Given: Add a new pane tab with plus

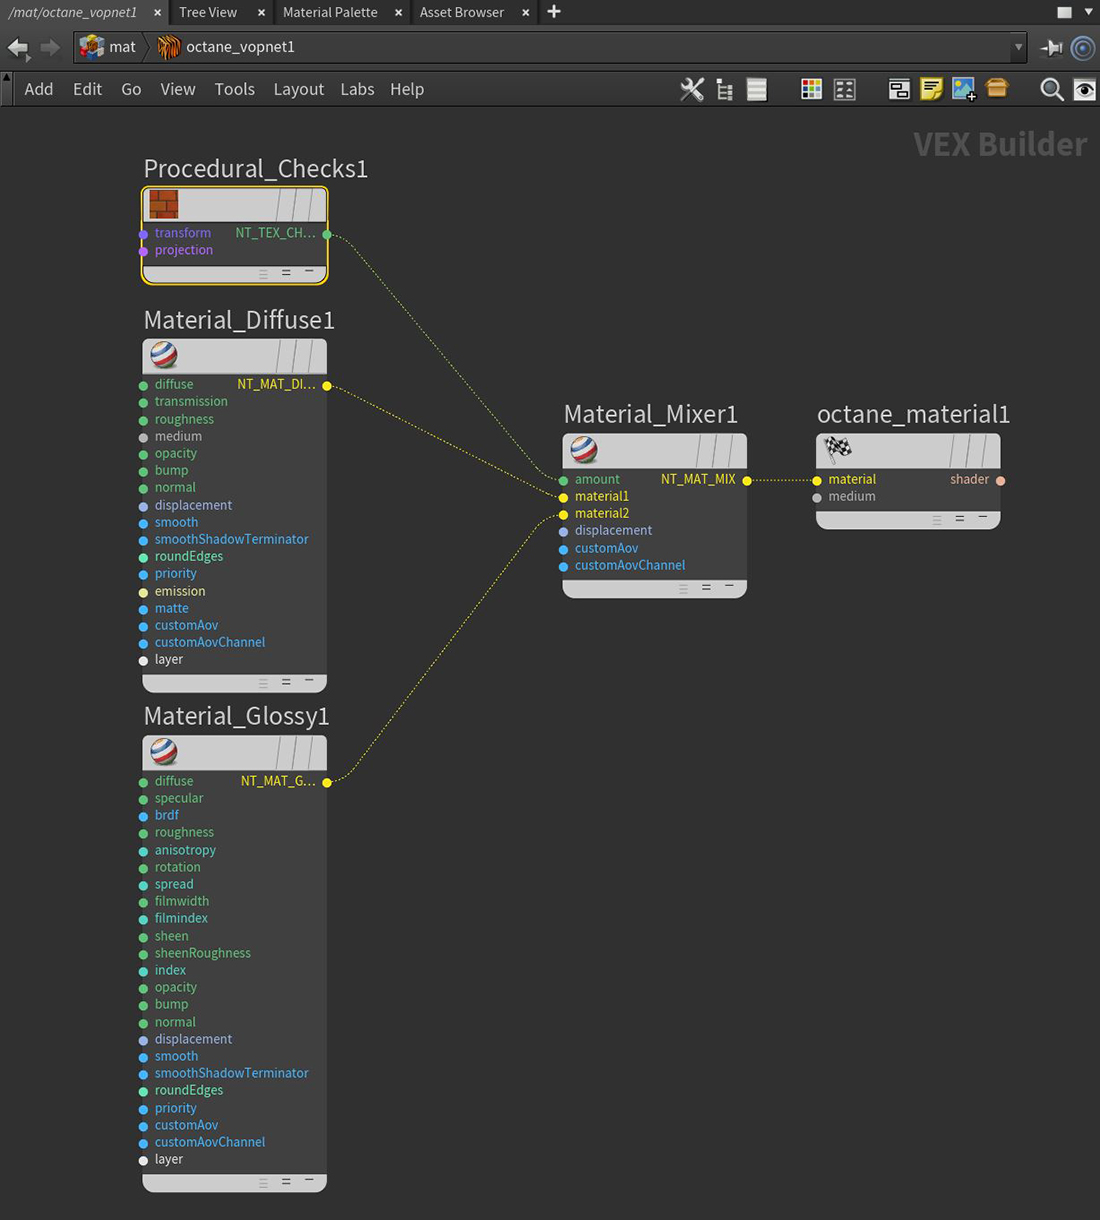Looking at the screenshot, I should pos(554,12).
